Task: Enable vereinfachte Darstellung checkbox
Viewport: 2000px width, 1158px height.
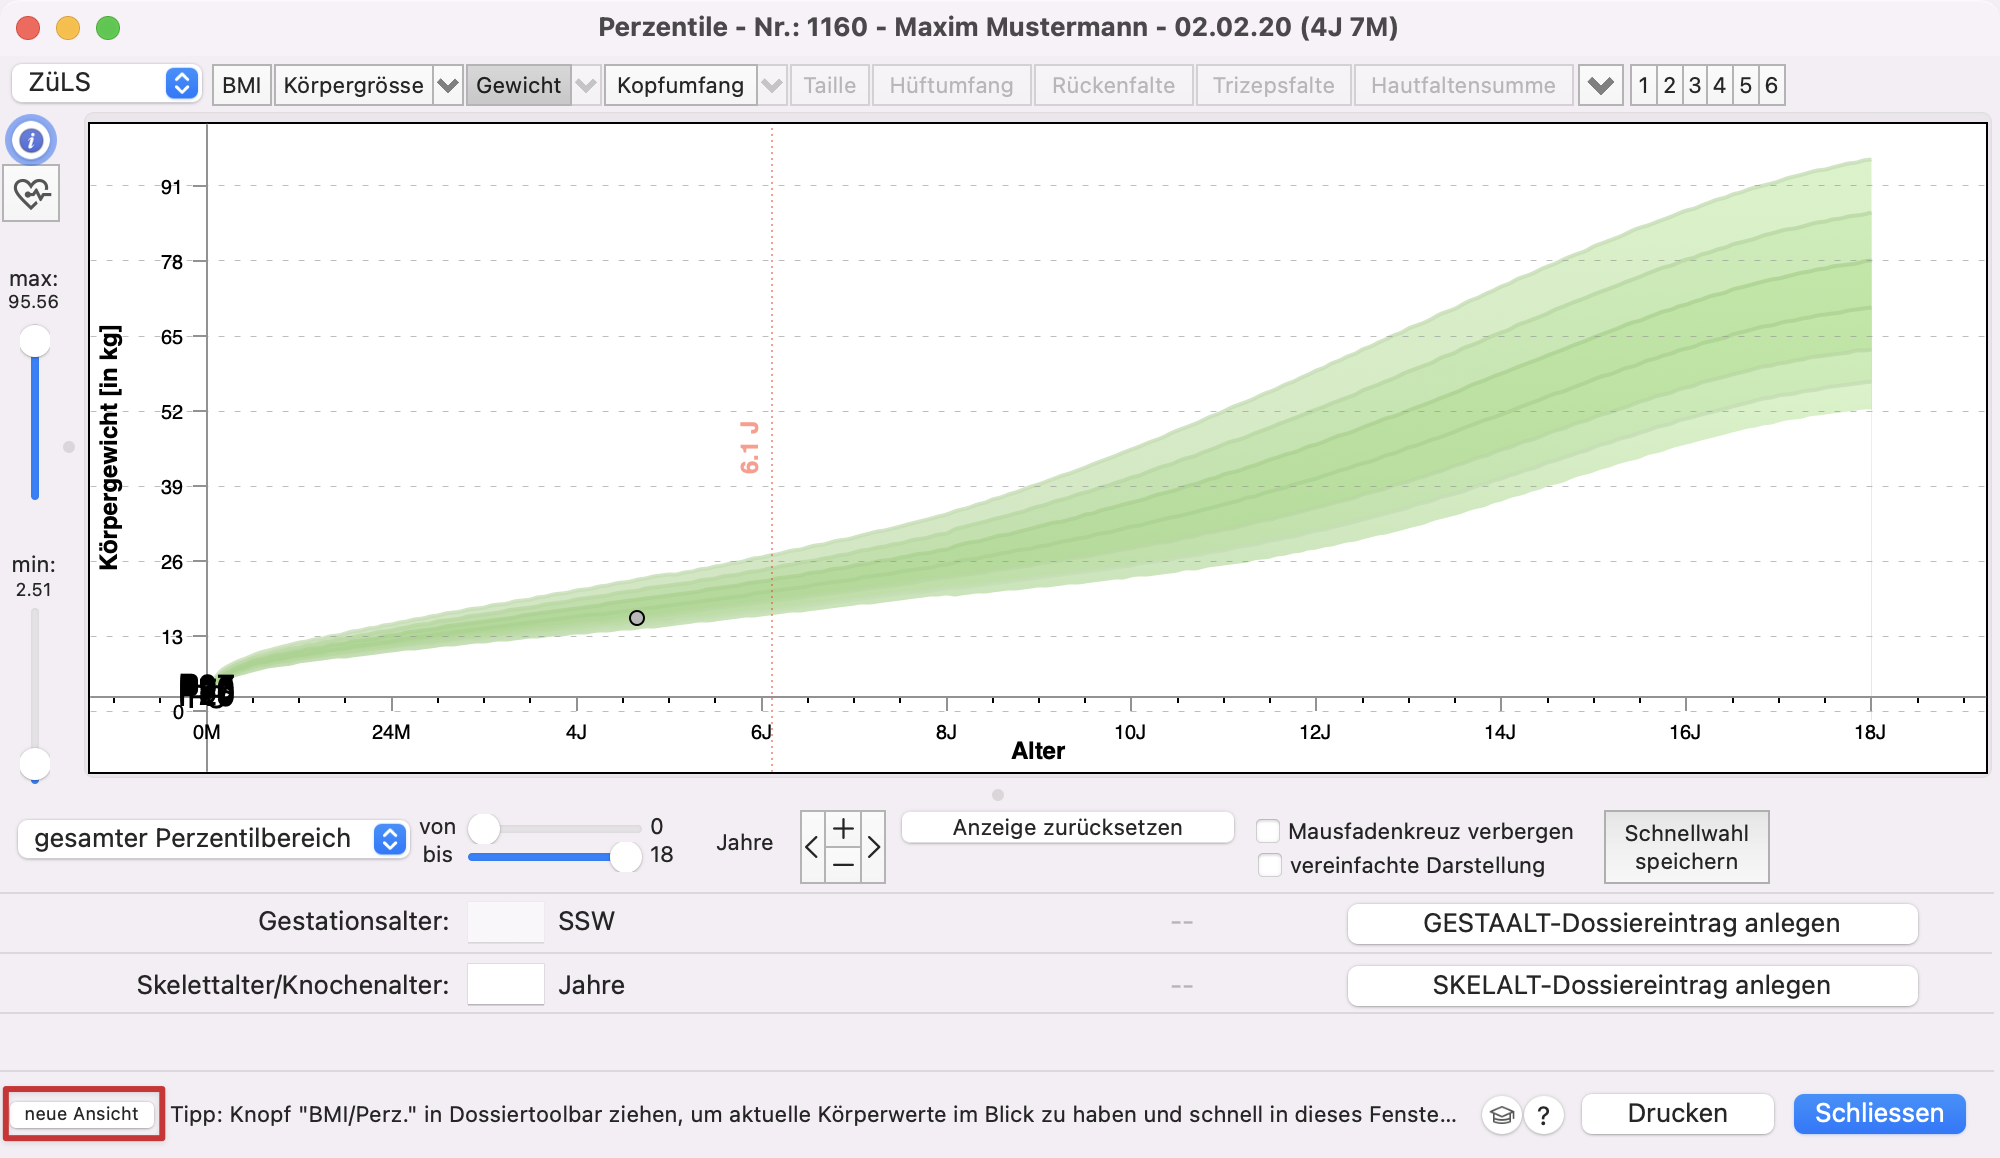Action: click(1268, 865)
